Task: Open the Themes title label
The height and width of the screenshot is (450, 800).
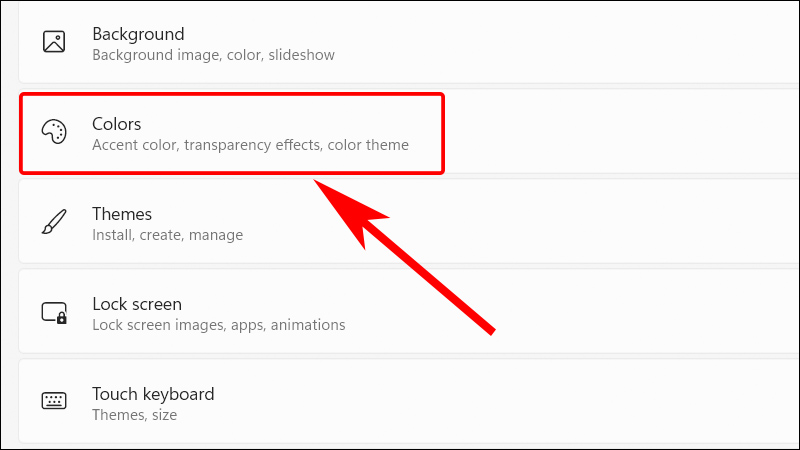Action: pos(122,214)
